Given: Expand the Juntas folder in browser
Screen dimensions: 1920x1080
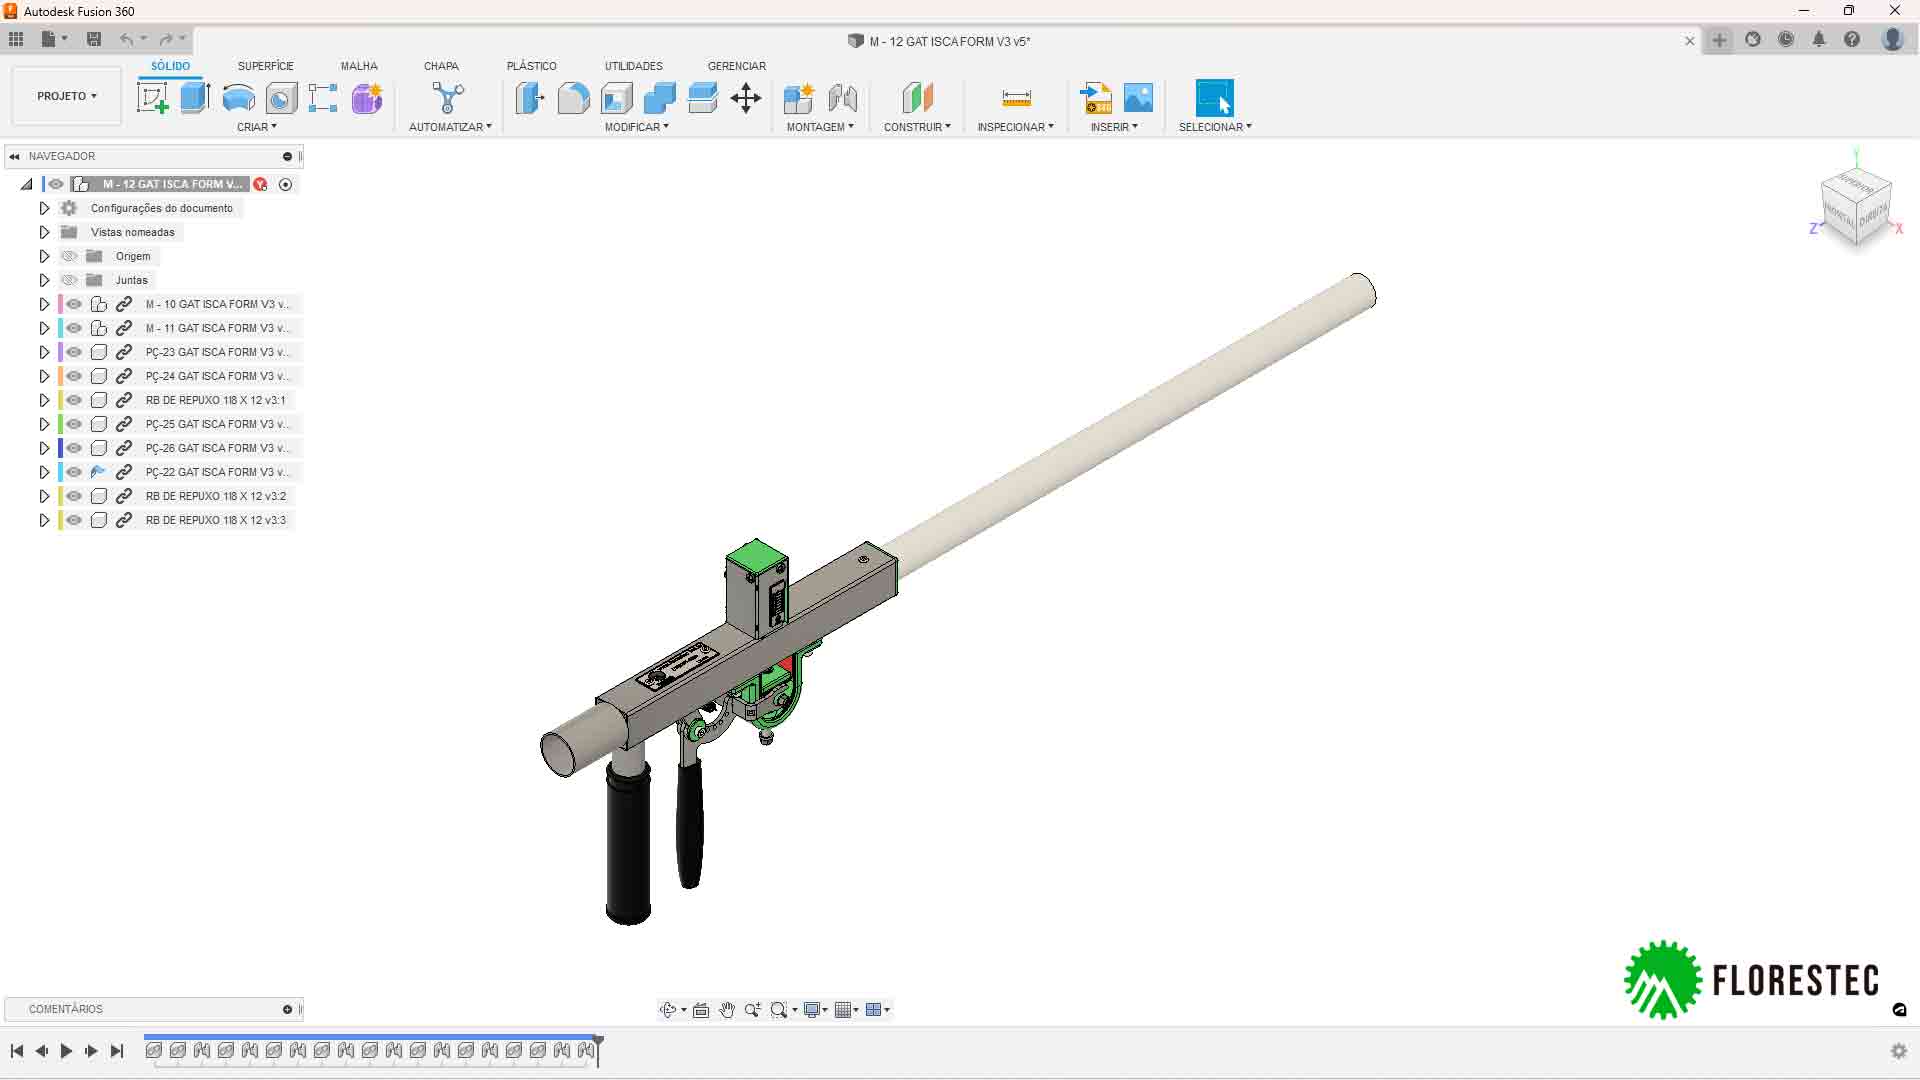Looking at the screenshot, I should (44, 280).
